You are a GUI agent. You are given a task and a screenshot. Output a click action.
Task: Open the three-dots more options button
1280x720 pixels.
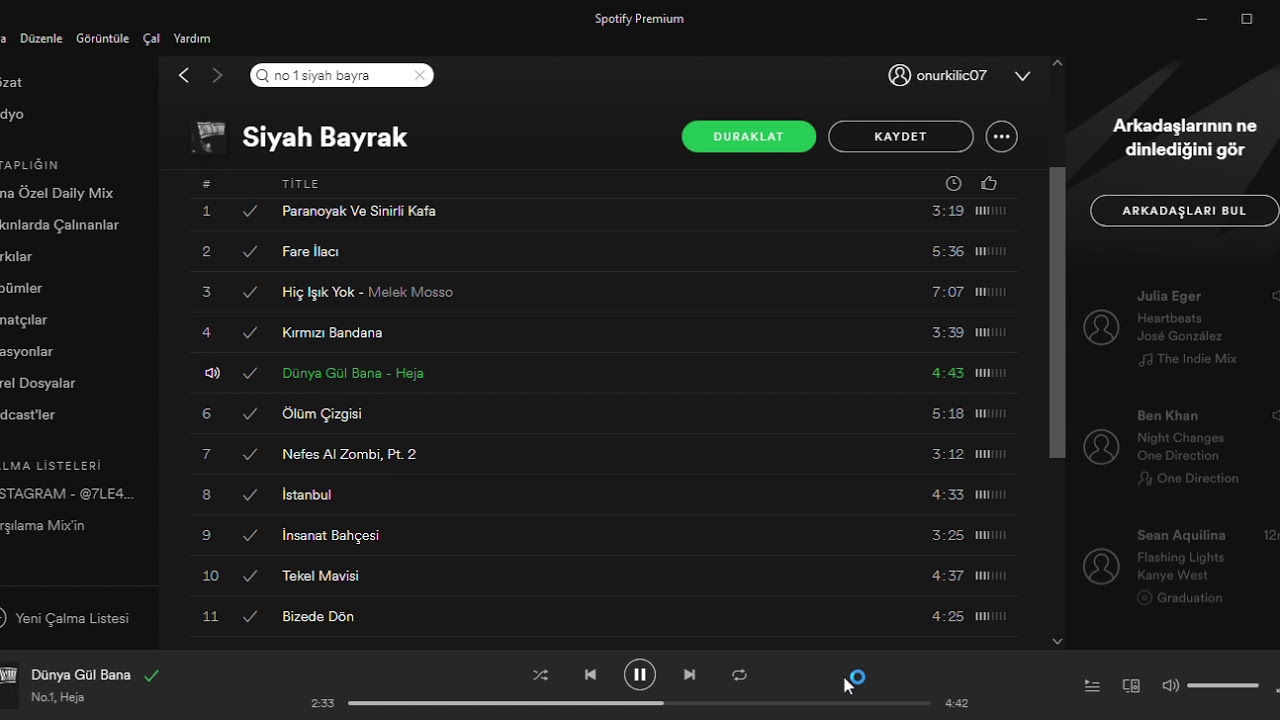1002,136
